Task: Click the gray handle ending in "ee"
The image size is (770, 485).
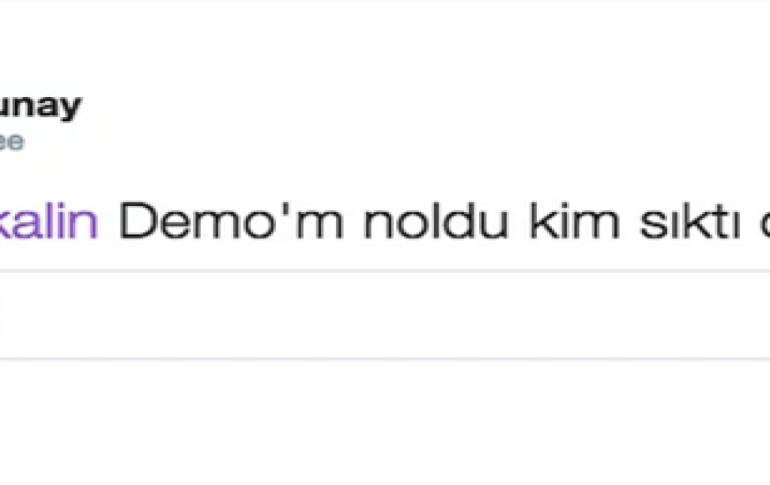Action: [x=11, y=142]
